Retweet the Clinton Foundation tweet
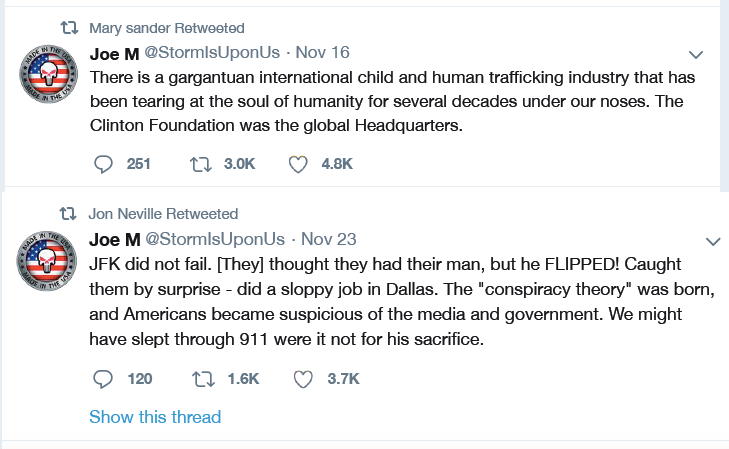The height and width of the screenshot is (449, 729). 201,164
